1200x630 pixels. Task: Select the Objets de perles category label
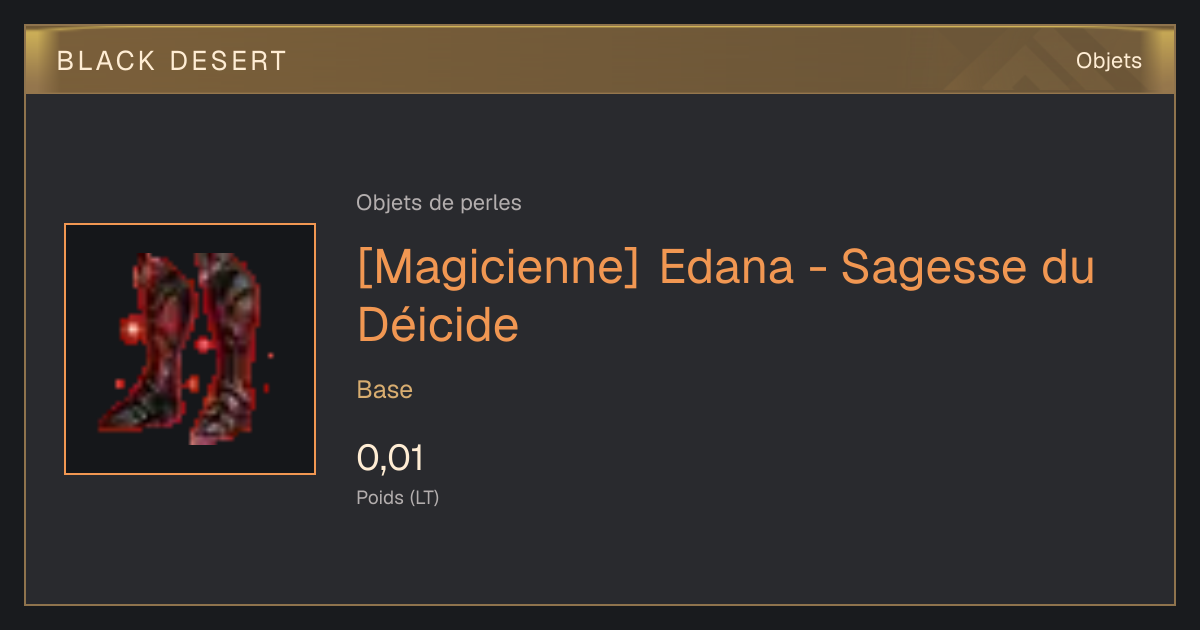(439, 203)
